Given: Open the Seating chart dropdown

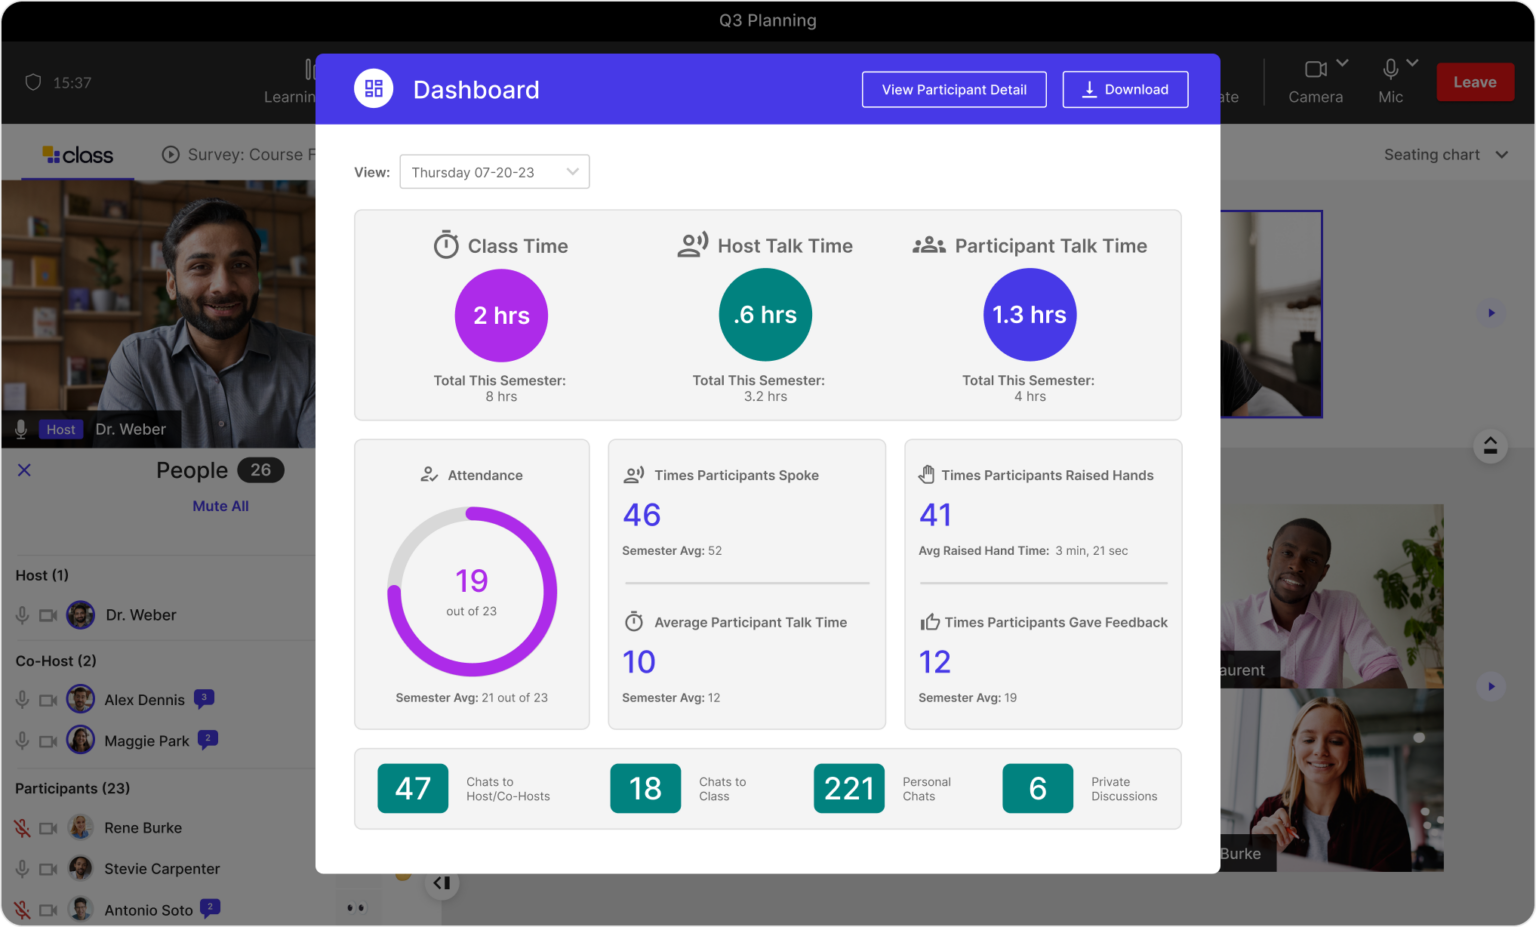Looking at the screenshot, I should point(1446,154).
